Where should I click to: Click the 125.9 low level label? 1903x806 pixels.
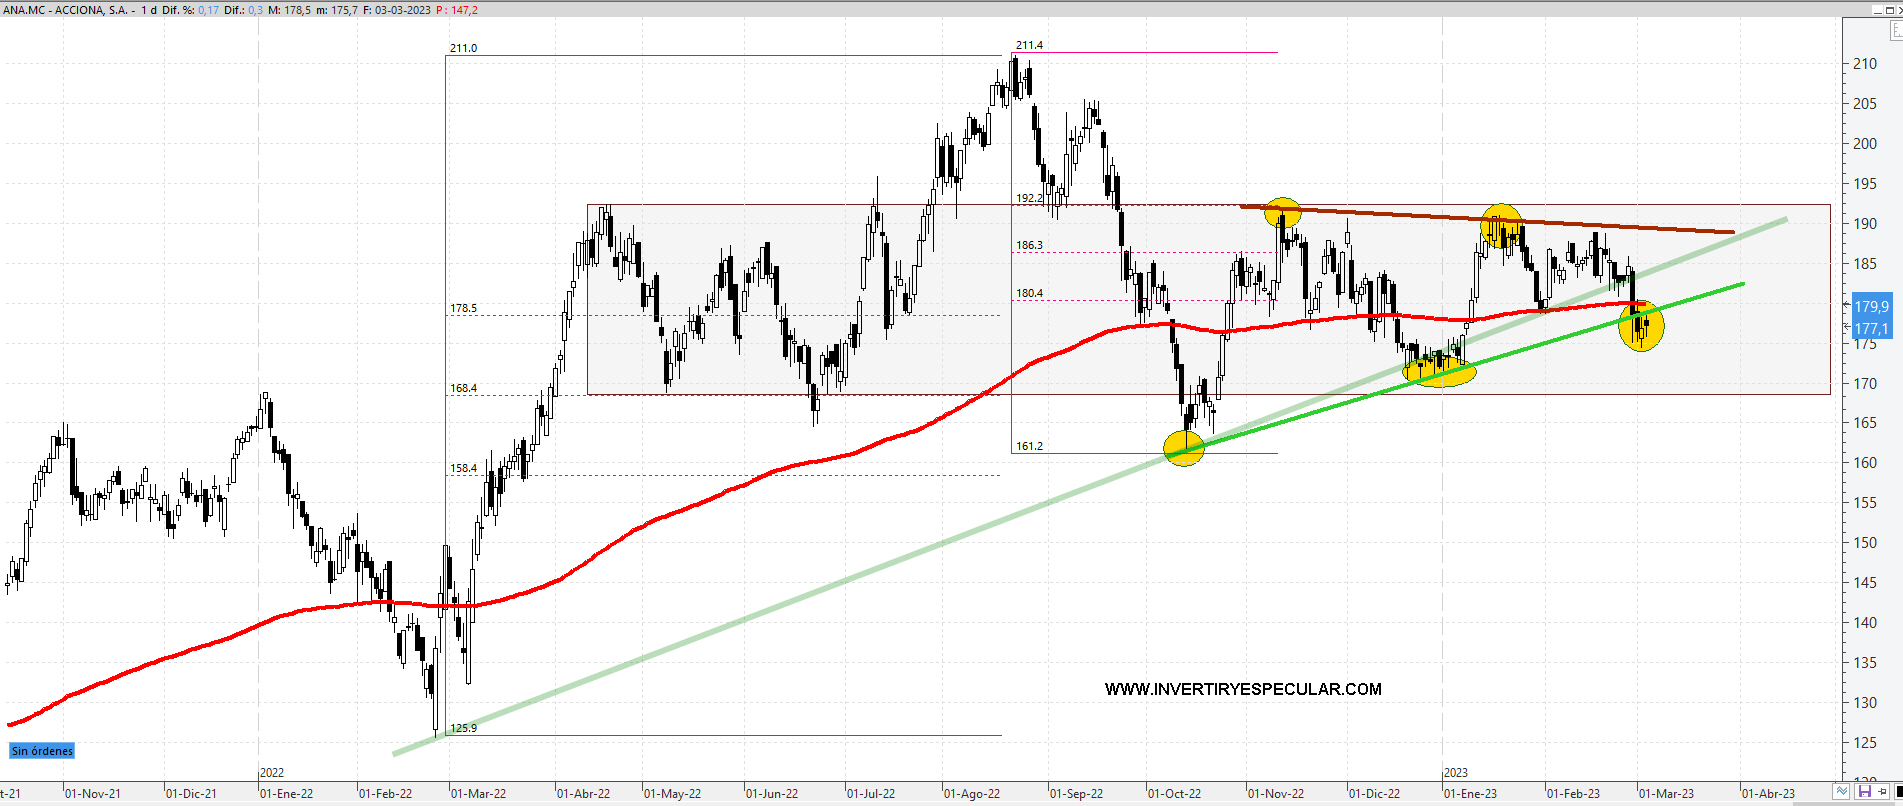[x=463, y=728]
